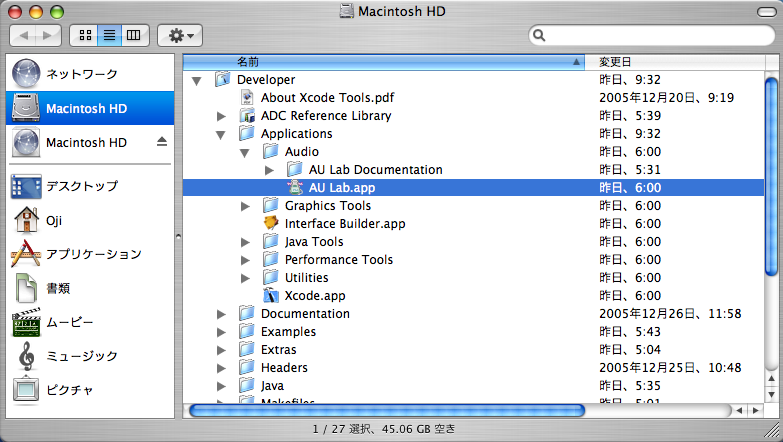
Task: Click the sidebar divider handle
Action: (x=178, y=236)
